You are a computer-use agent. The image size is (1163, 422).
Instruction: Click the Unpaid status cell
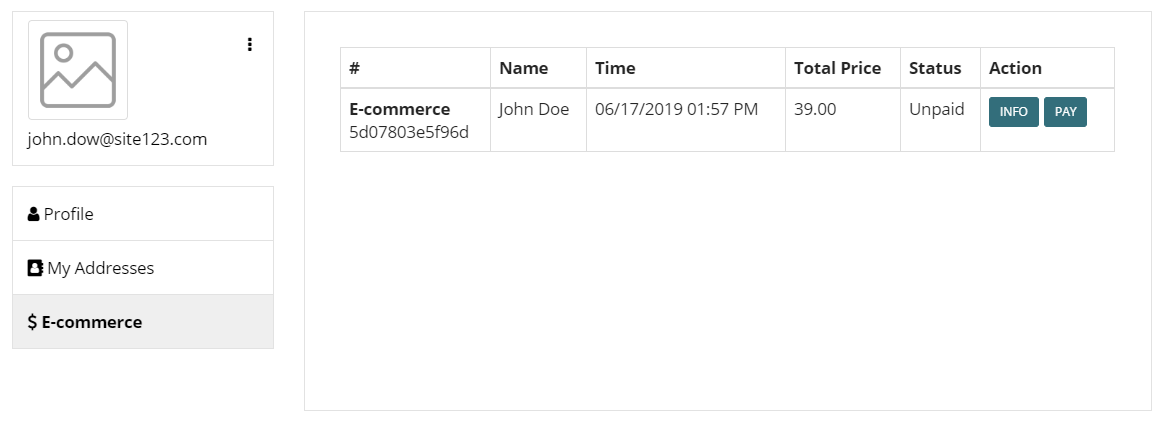(937, 109)
